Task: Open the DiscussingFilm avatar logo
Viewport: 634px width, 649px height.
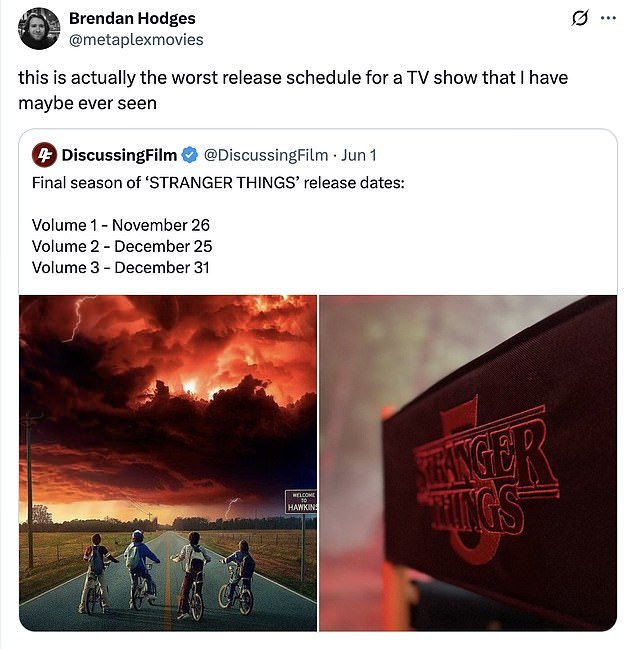Action: pyautogui.click(x=44, y=155)
